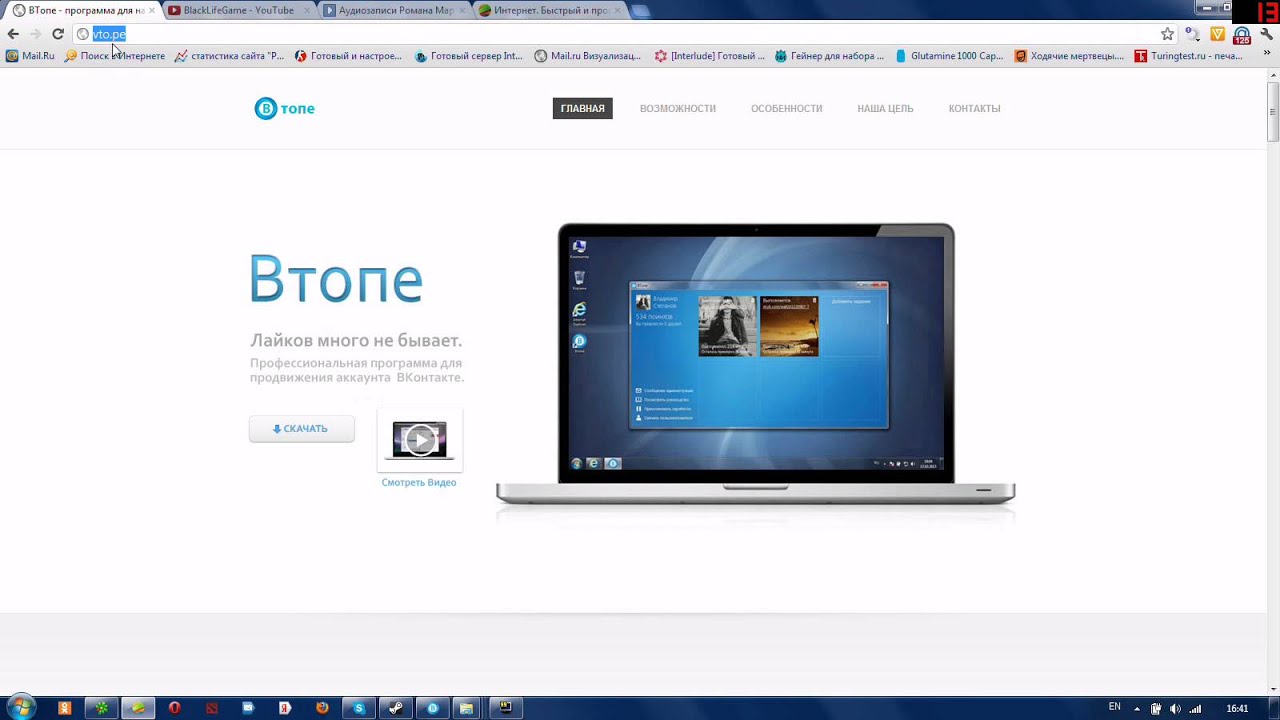The height and width of the screenshot is (720, 1280).
Task: Open the КОНТАКТЫ navigation item
Action: pyautogui.click(x=974, y=108)
